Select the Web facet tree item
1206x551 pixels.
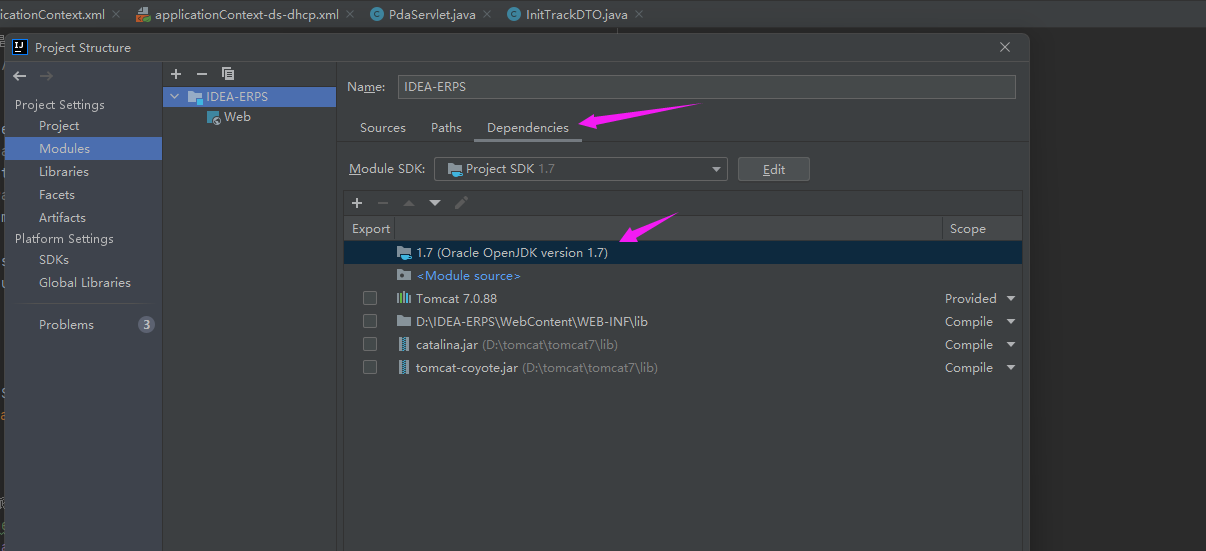[x=237, y=117]
